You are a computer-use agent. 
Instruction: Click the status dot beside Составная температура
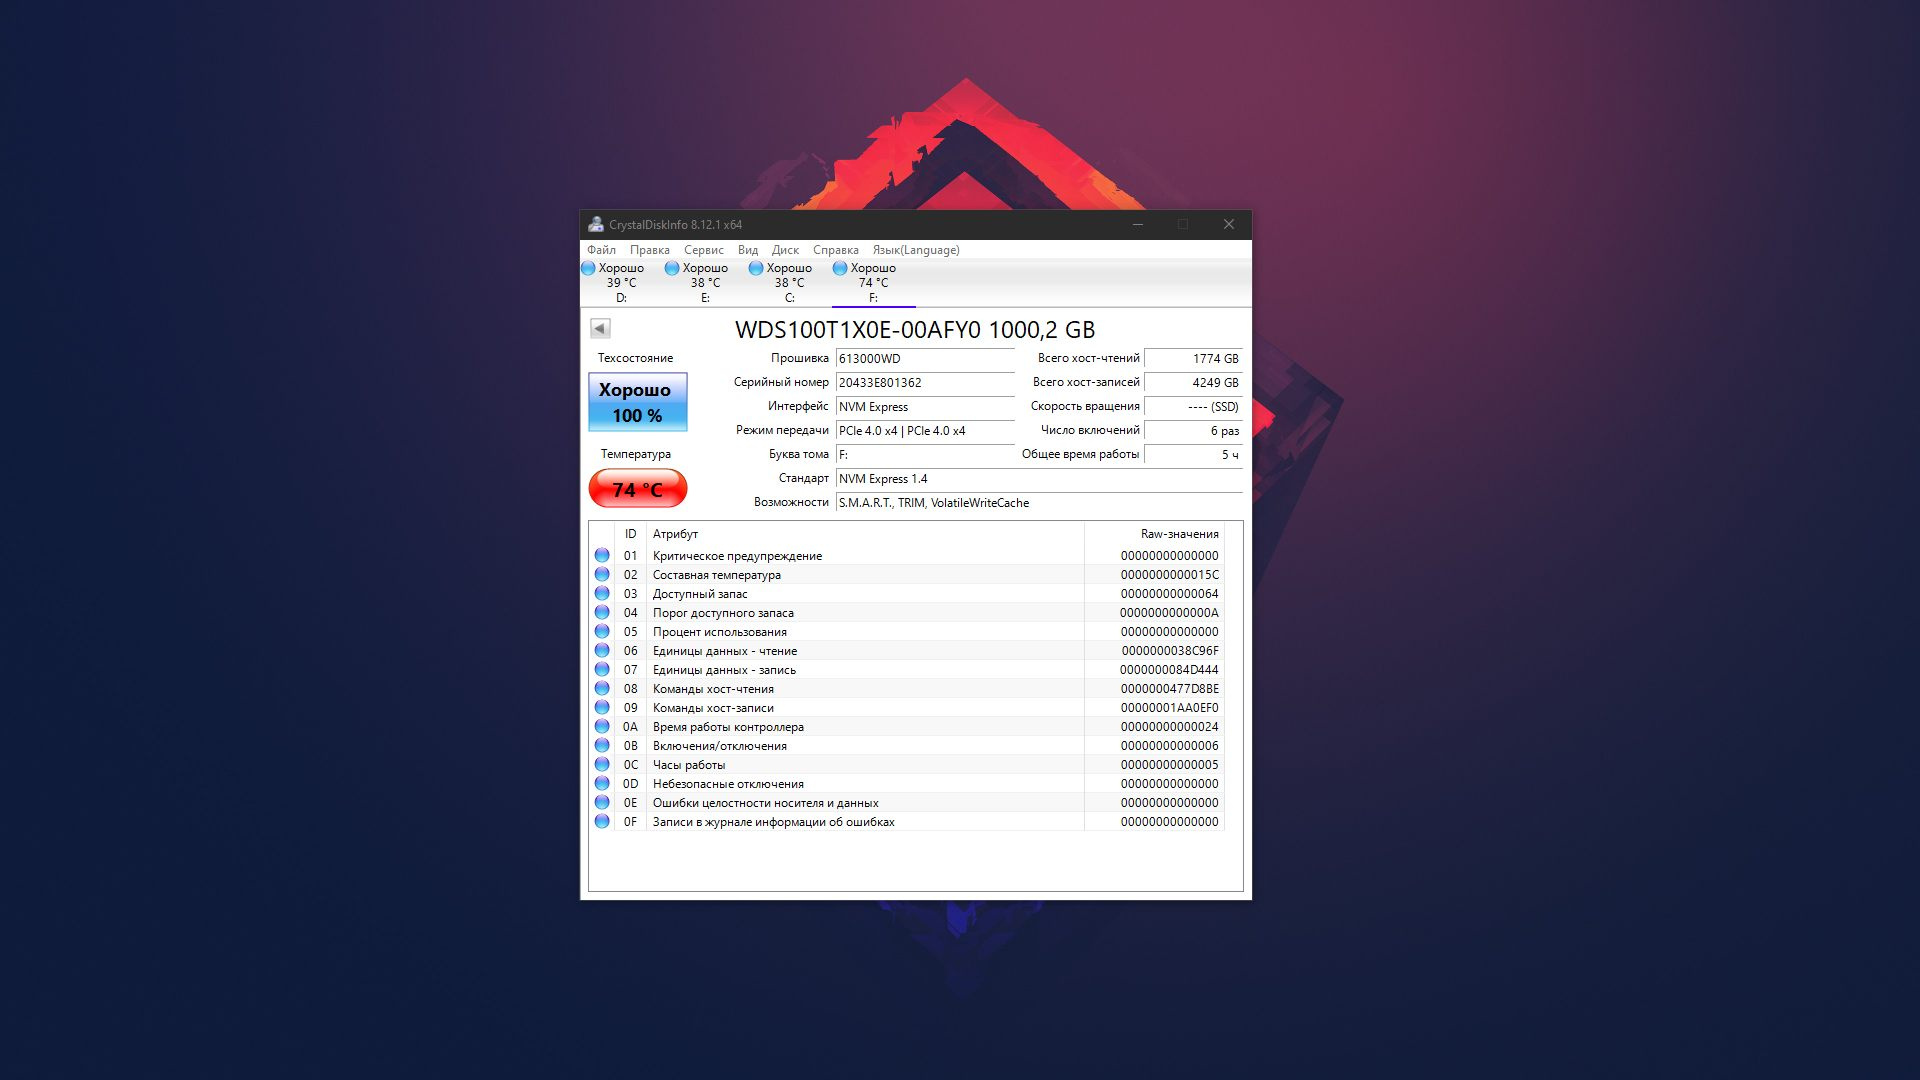[602, 573]
